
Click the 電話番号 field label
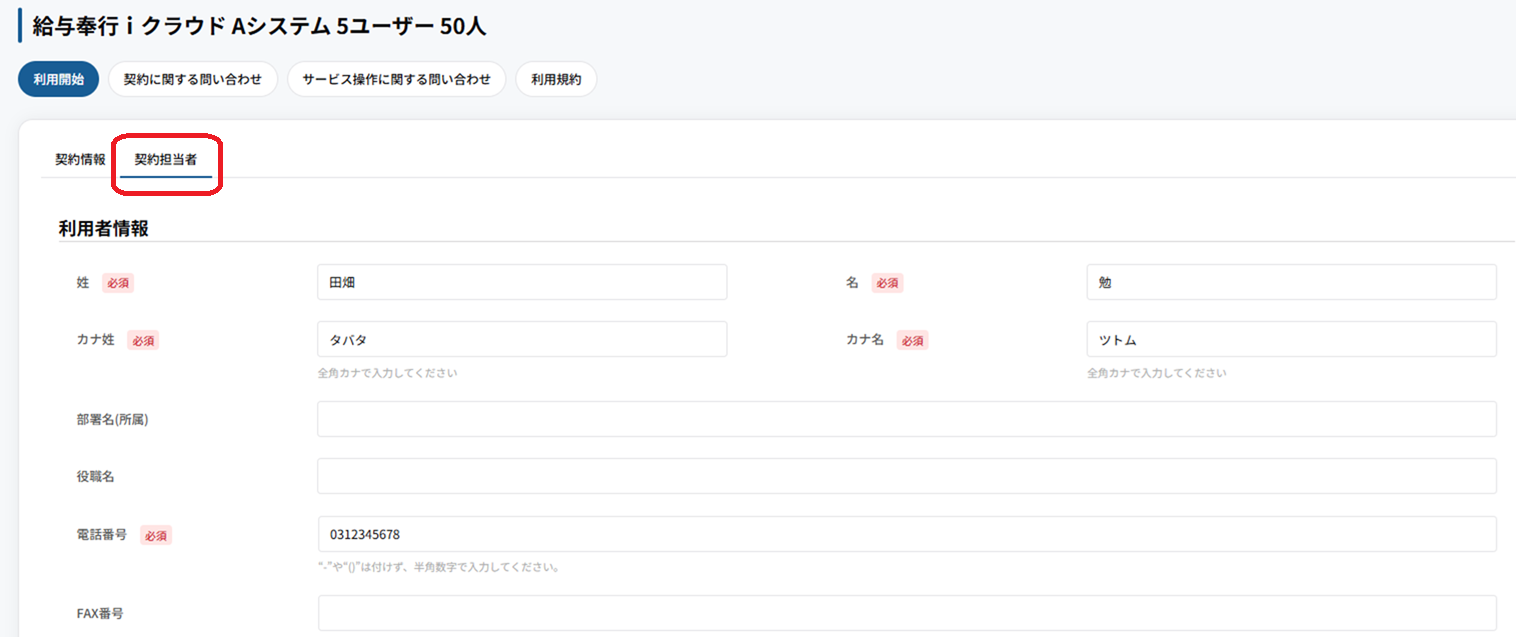point(102,534)
